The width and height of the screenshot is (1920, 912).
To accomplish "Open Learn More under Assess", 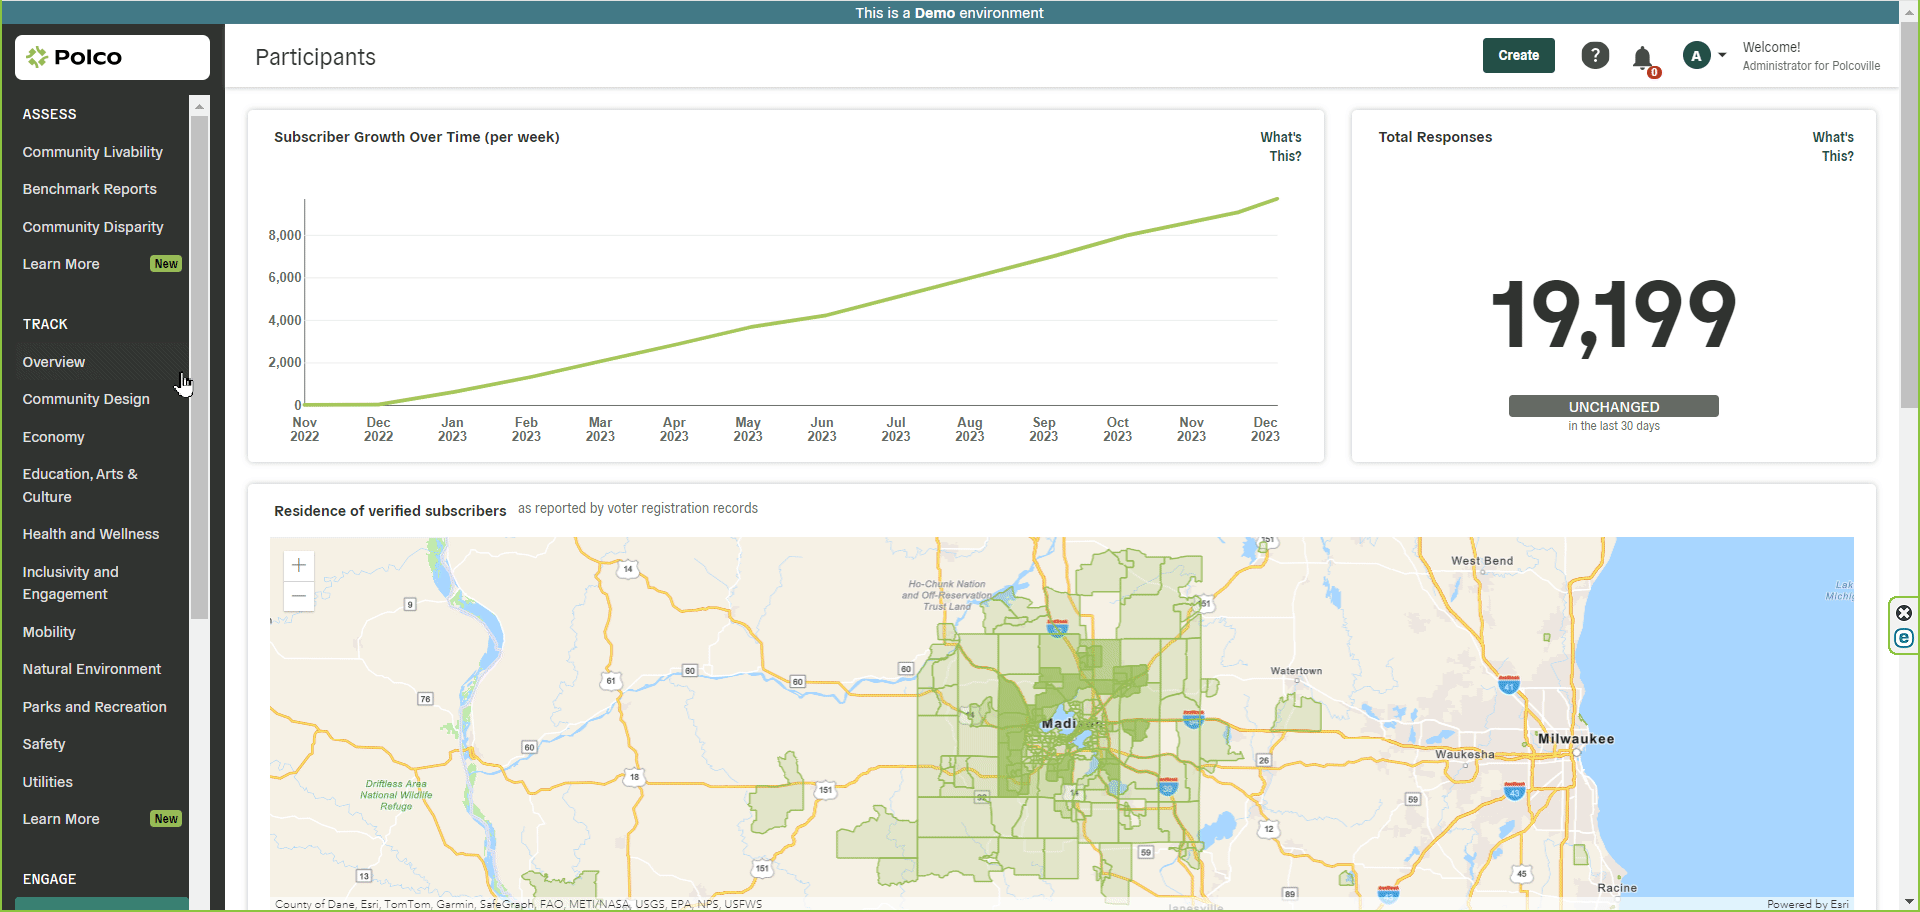I will 61,264.
